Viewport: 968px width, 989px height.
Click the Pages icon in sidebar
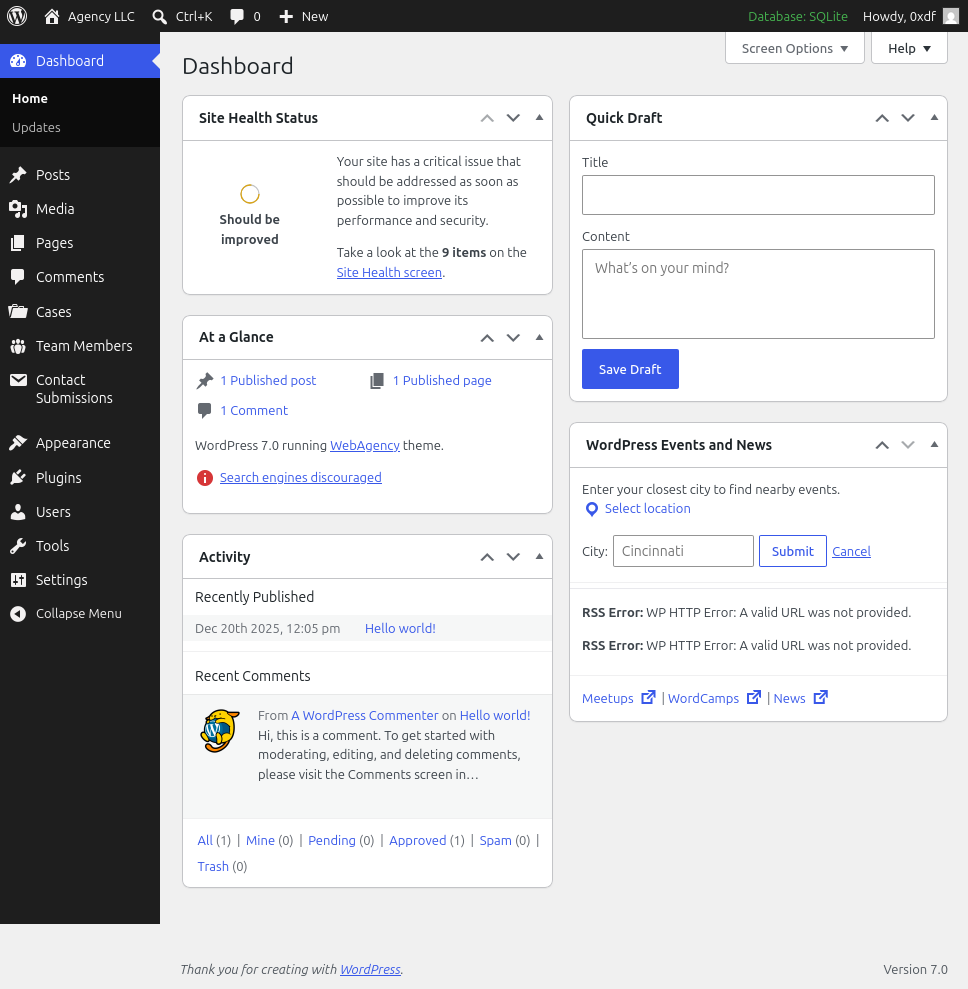pos(18,243)
